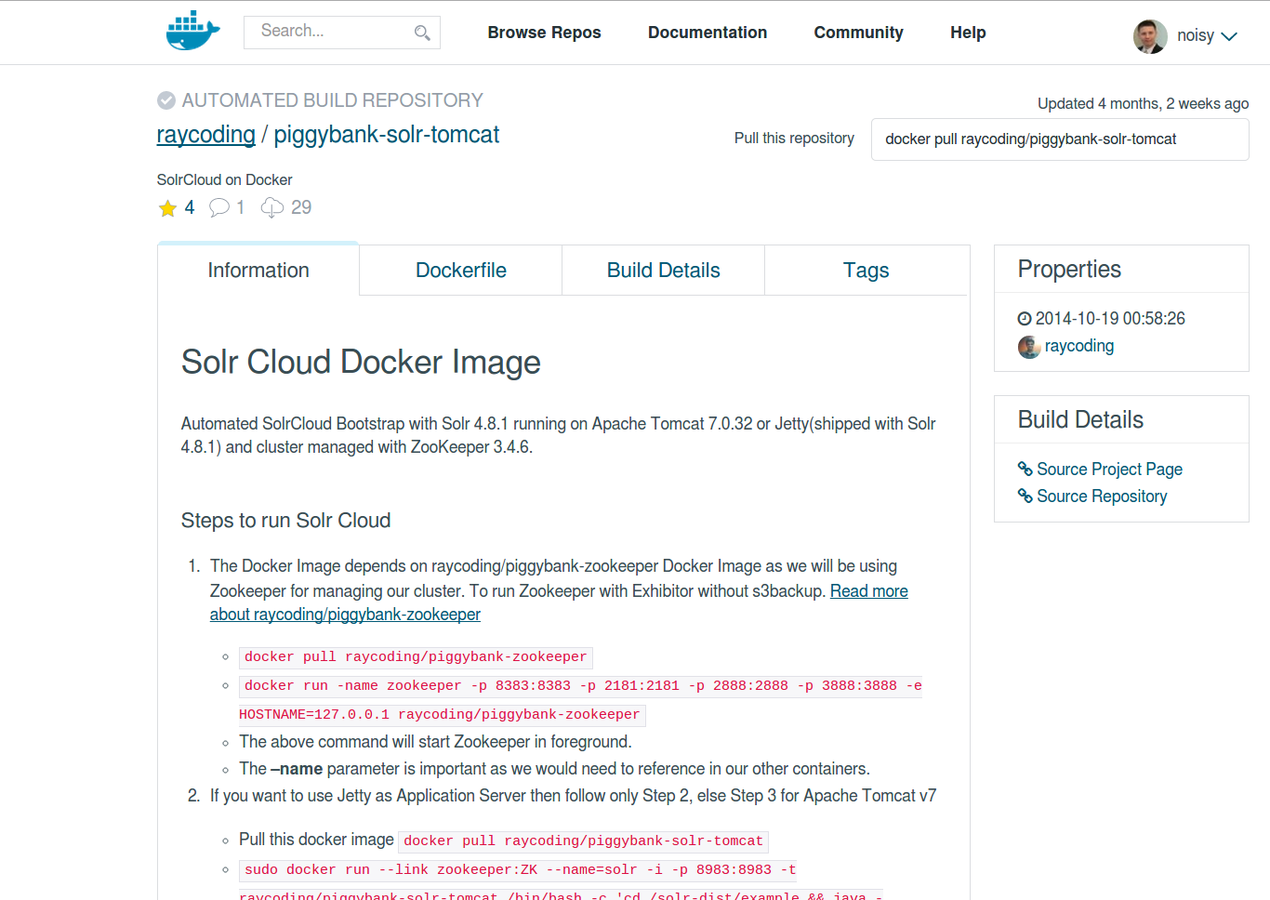Click the search magnifier icon

[x=422, y=33]
